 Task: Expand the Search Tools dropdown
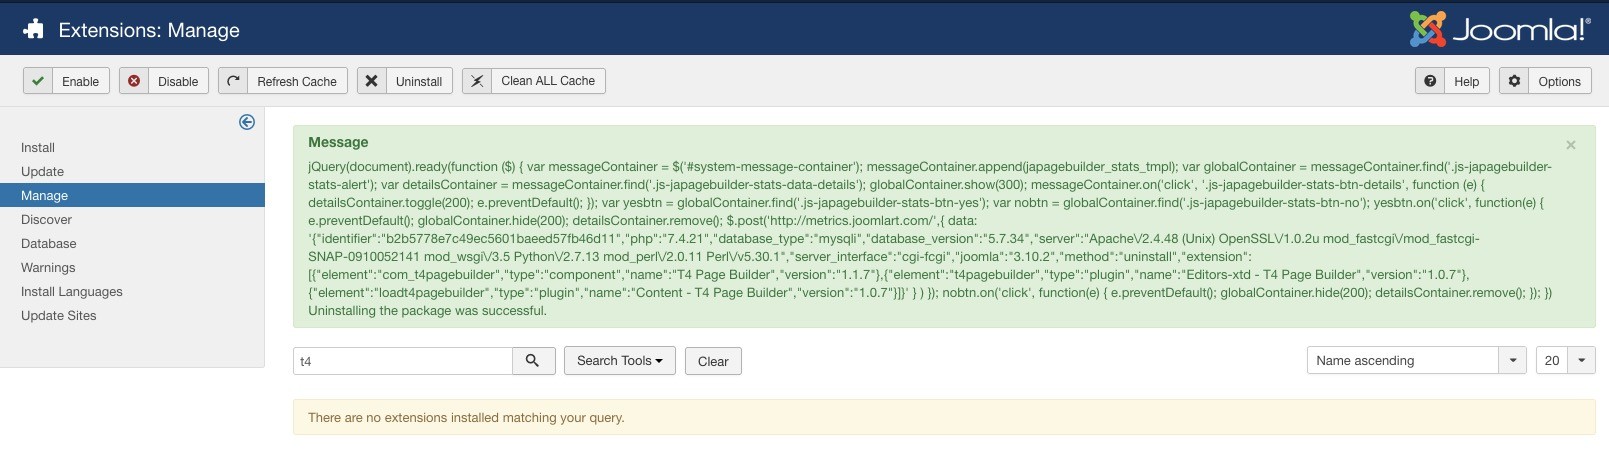click(619, 361)
